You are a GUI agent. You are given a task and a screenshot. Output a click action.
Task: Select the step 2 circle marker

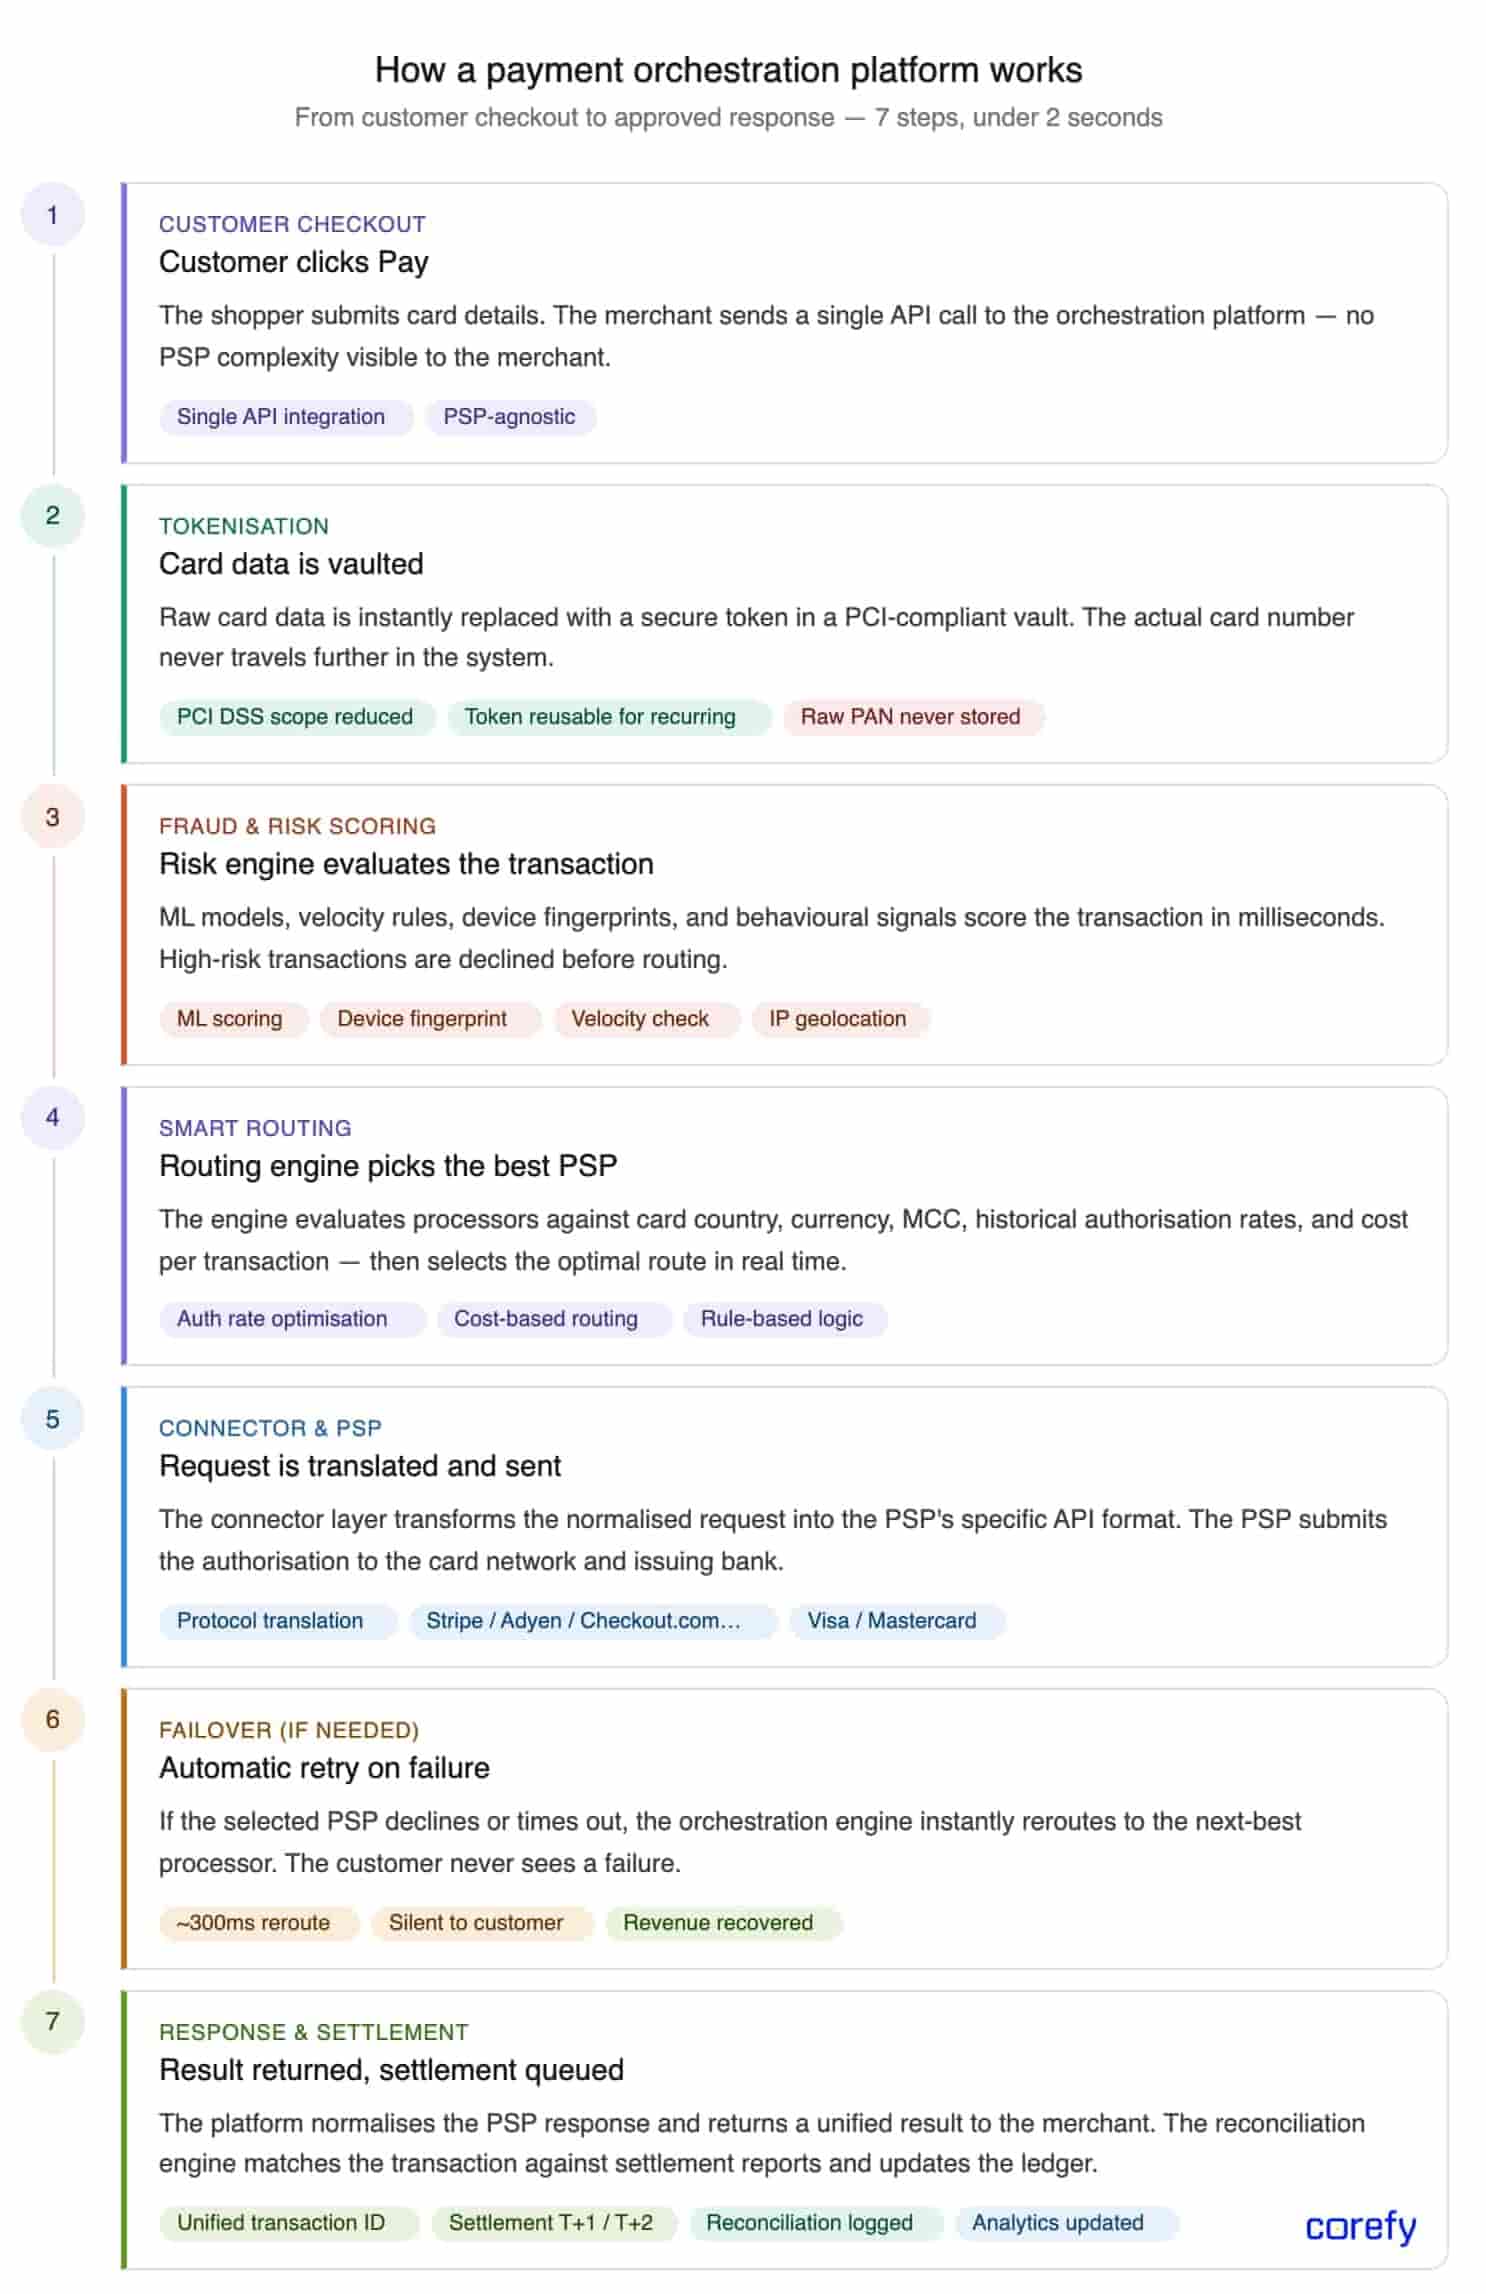pos(52,516)
